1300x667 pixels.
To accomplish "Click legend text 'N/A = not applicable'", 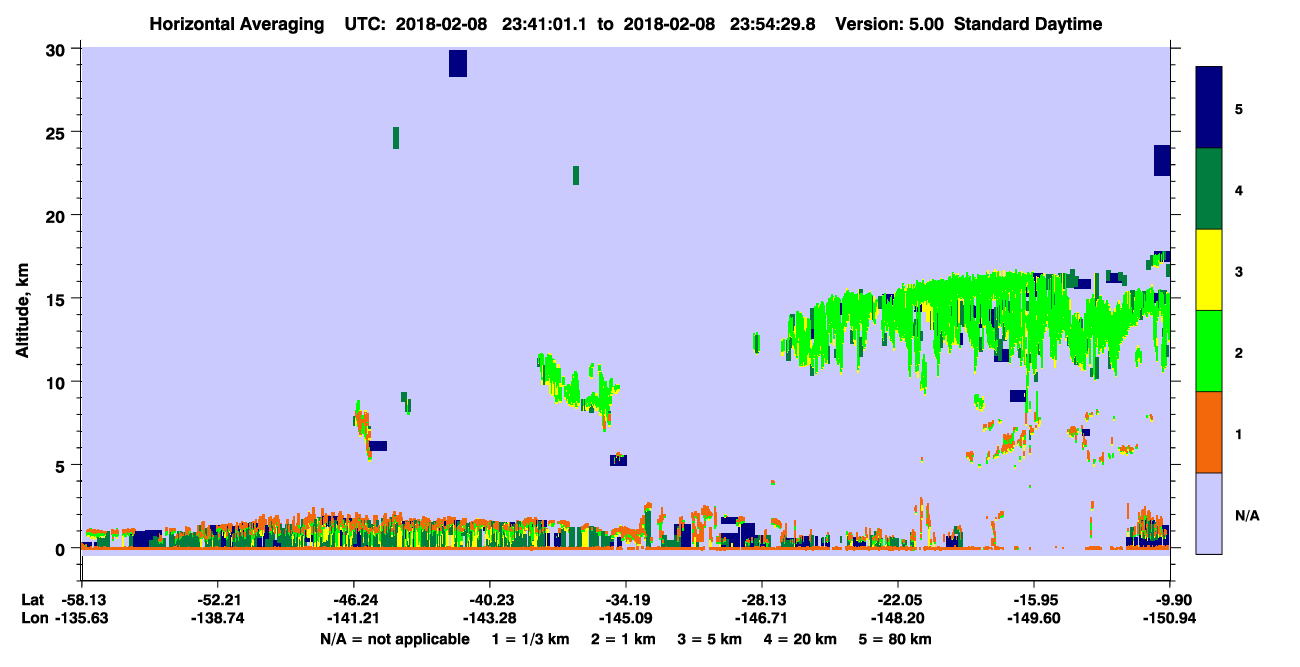I will [394, 639].
